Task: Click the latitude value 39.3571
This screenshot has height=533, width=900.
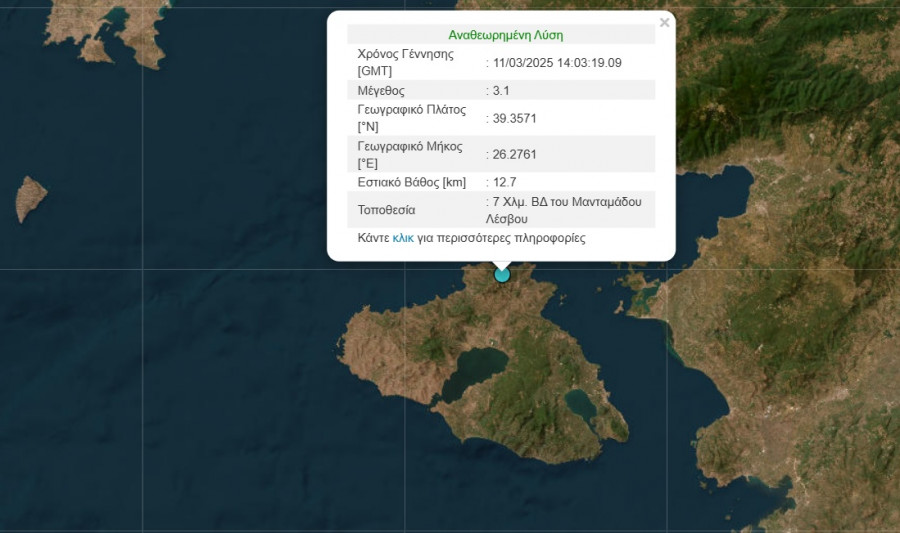Action: [514, 118]
